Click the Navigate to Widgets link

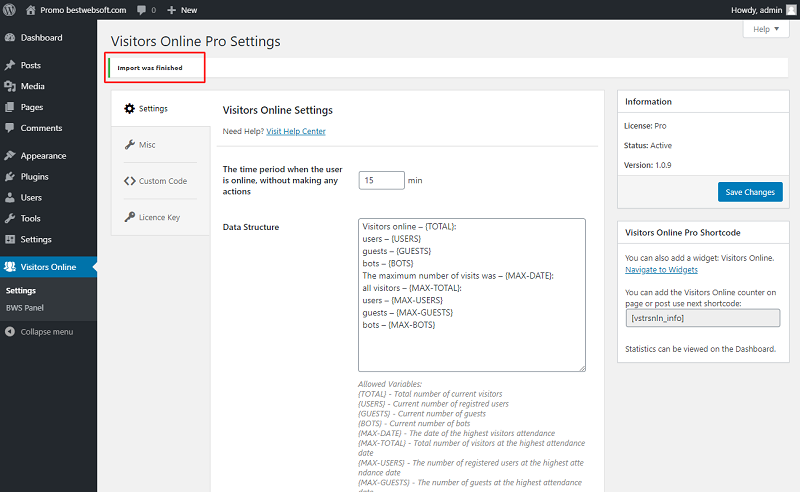[661, 269]
